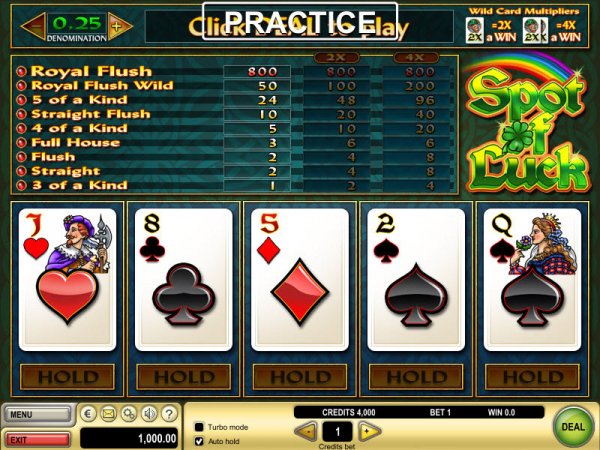Mute sound with speaker icon

(149, 414)
